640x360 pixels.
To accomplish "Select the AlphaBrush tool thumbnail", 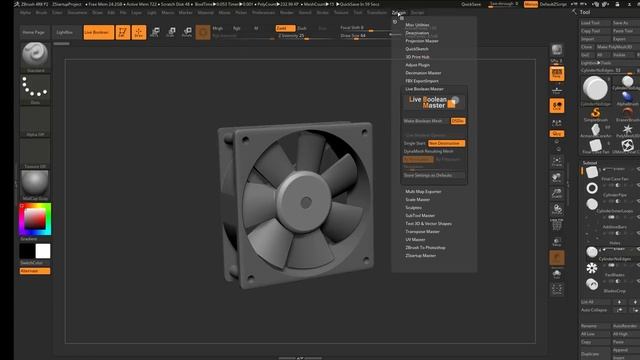I will 627,98.
